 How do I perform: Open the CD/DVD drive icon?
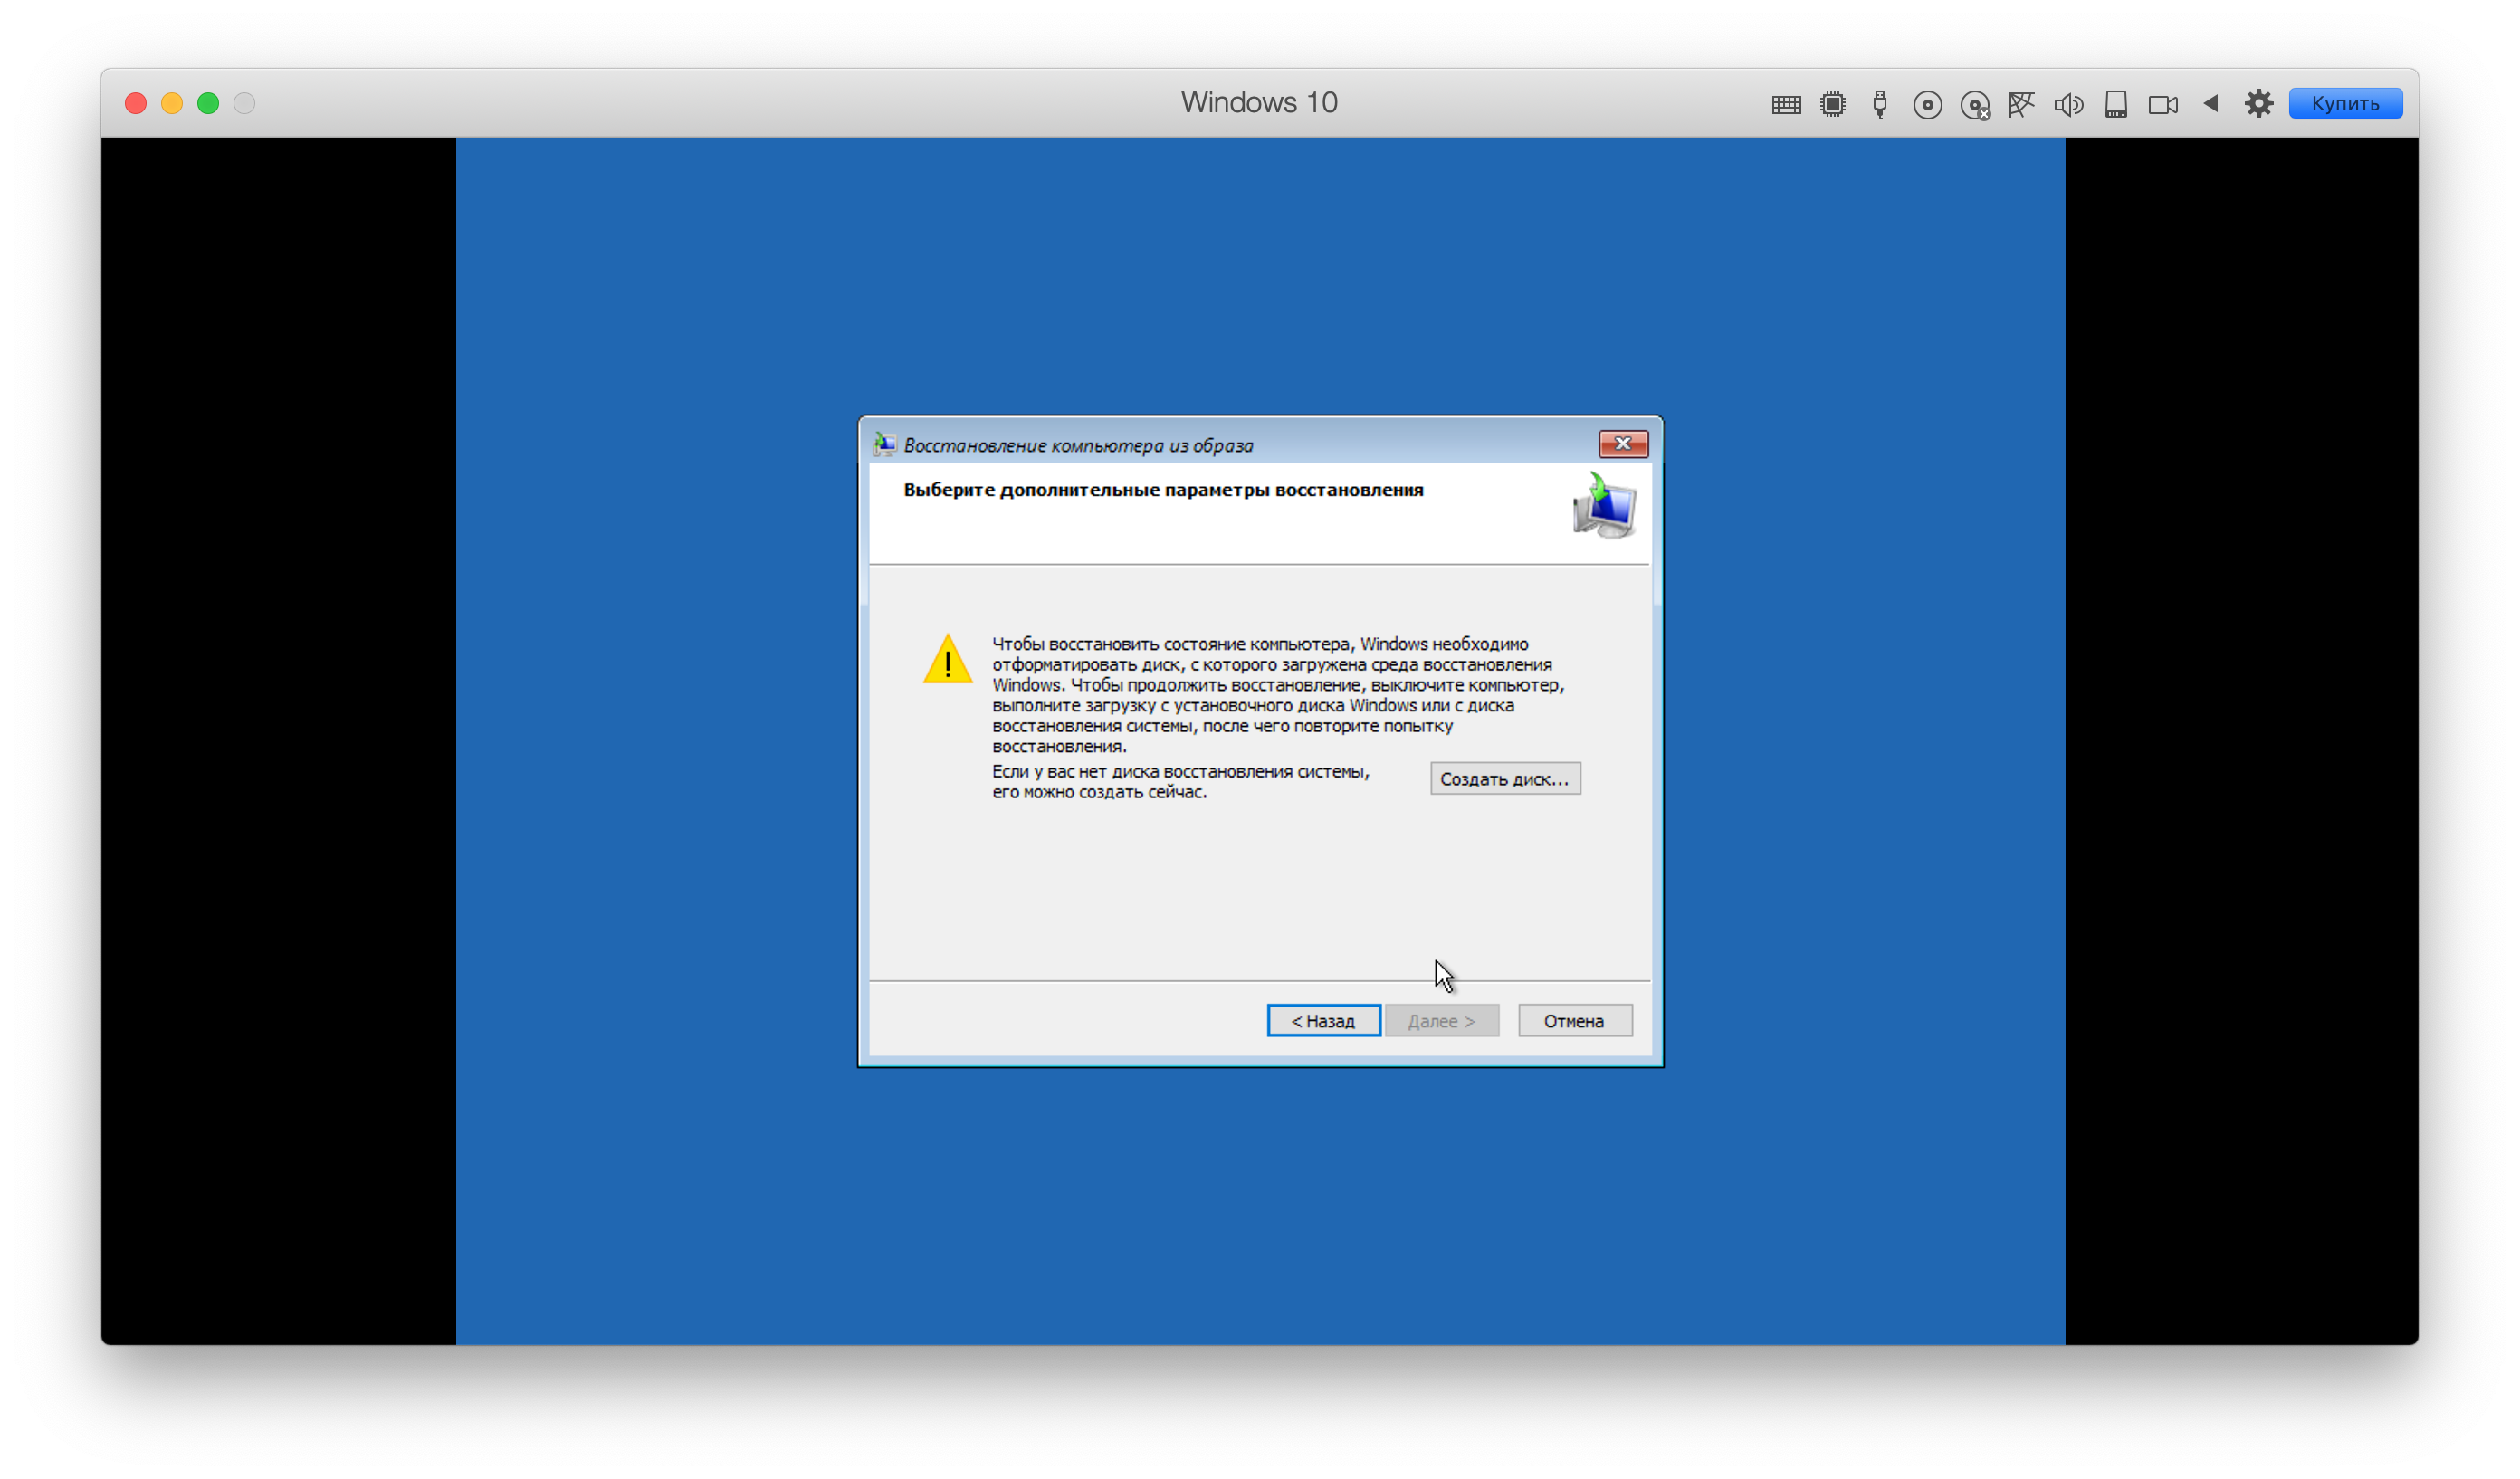click(x=1926, y=104)
